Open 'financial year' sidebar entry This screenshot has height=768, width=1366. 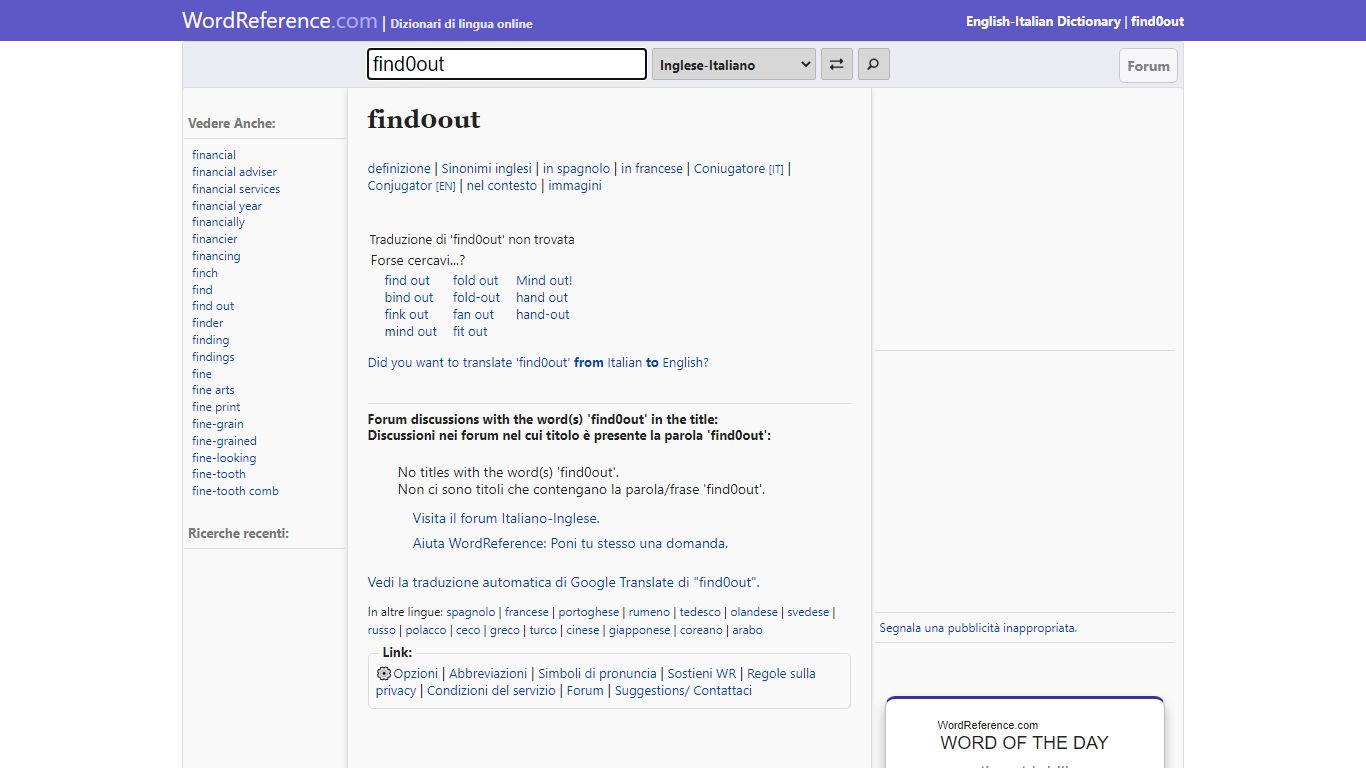227,206
